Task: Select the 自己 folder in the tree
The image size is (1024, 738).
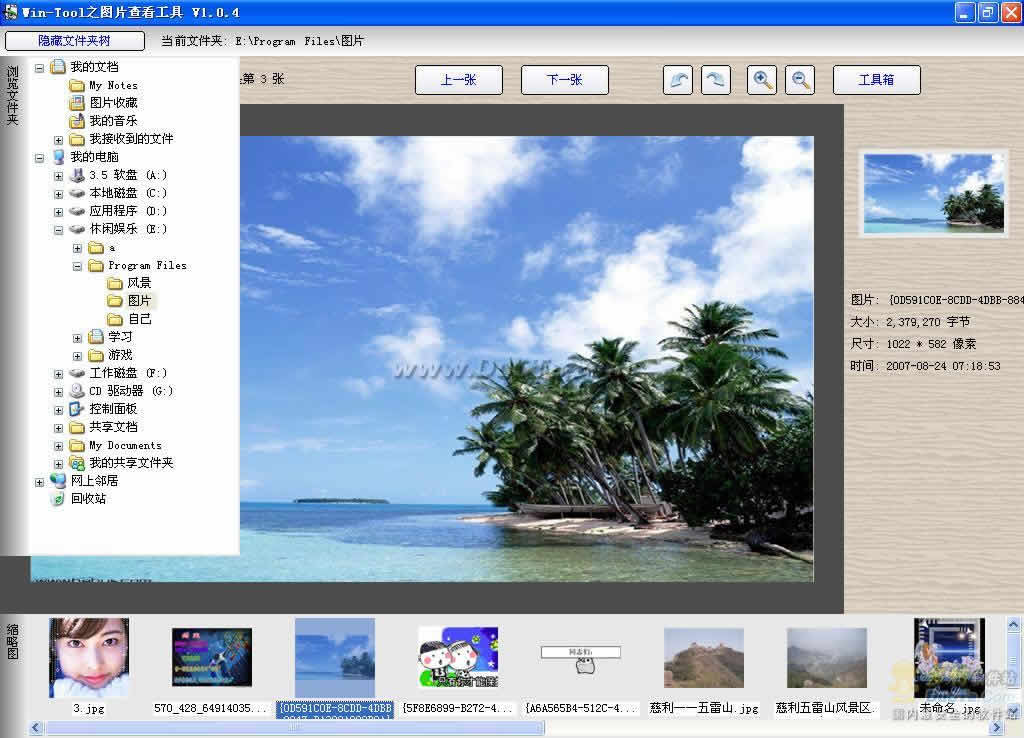Action: (139, 319)
